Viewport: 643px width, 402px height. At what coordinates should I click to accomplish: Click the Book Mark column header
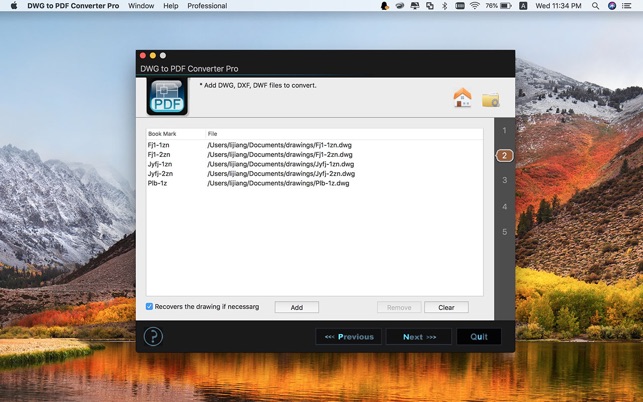pos(176,134)
